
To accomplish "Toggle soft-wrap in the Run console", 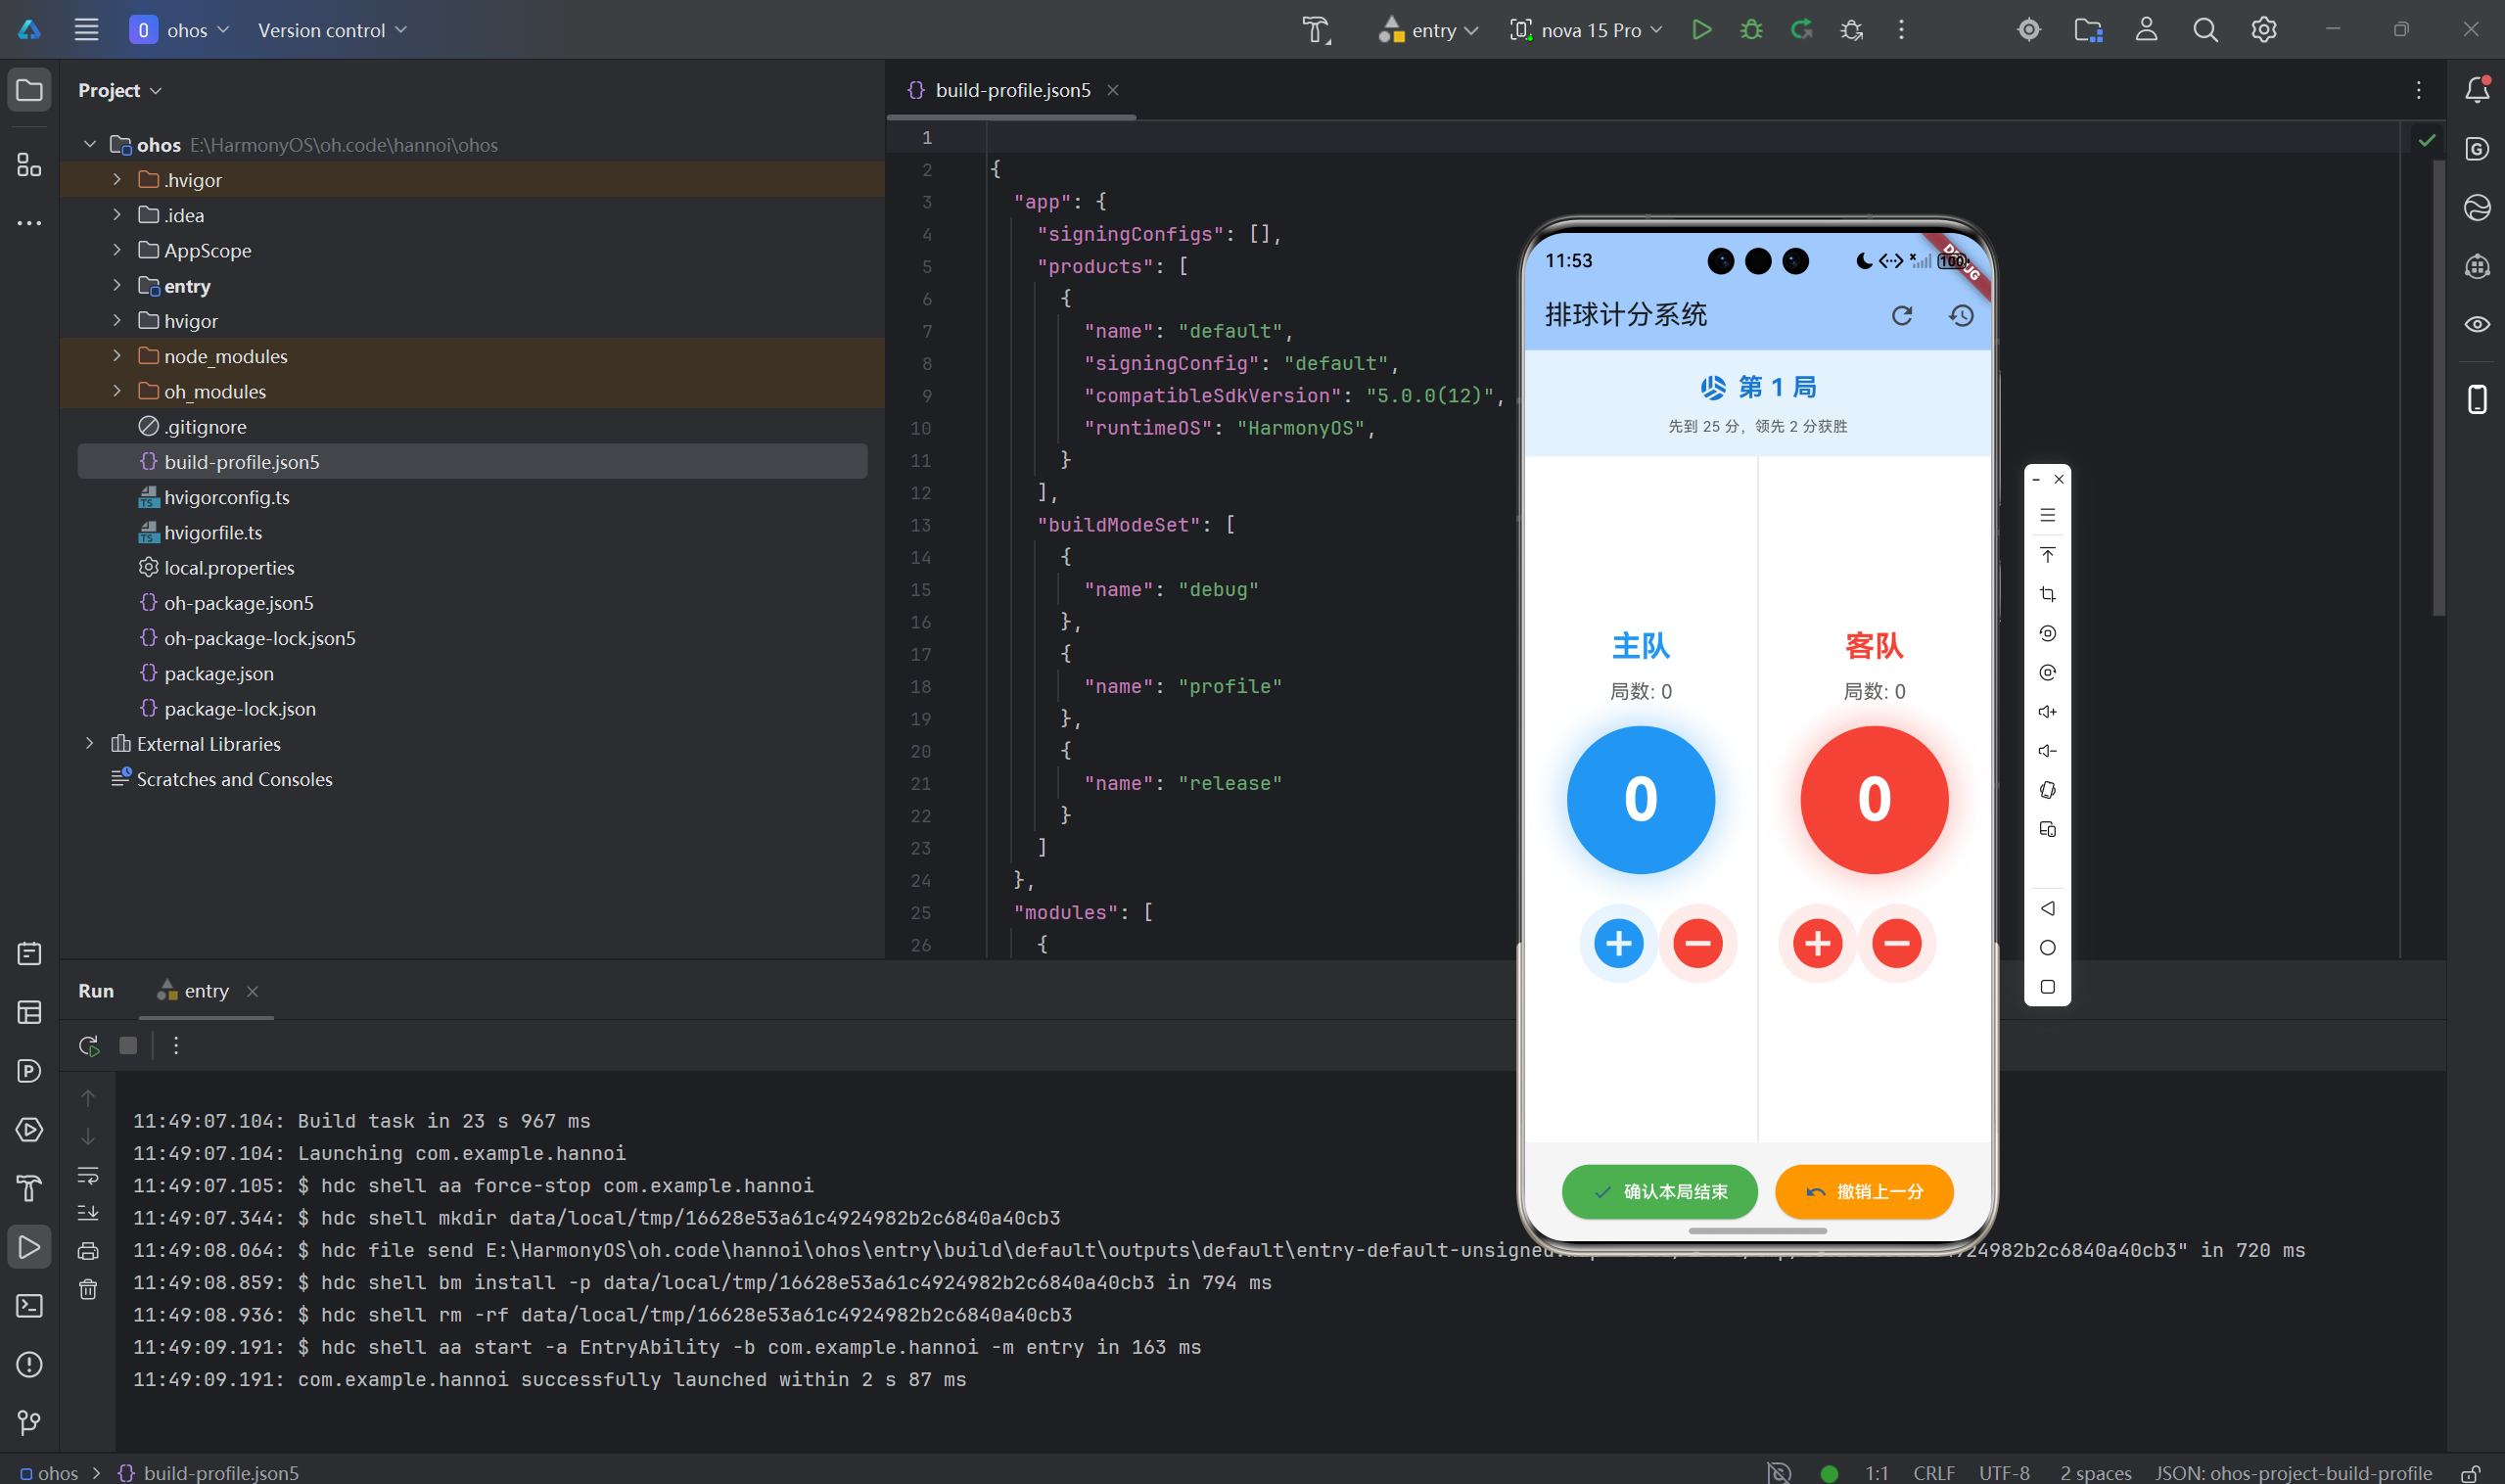I will tap(88, 1175).
